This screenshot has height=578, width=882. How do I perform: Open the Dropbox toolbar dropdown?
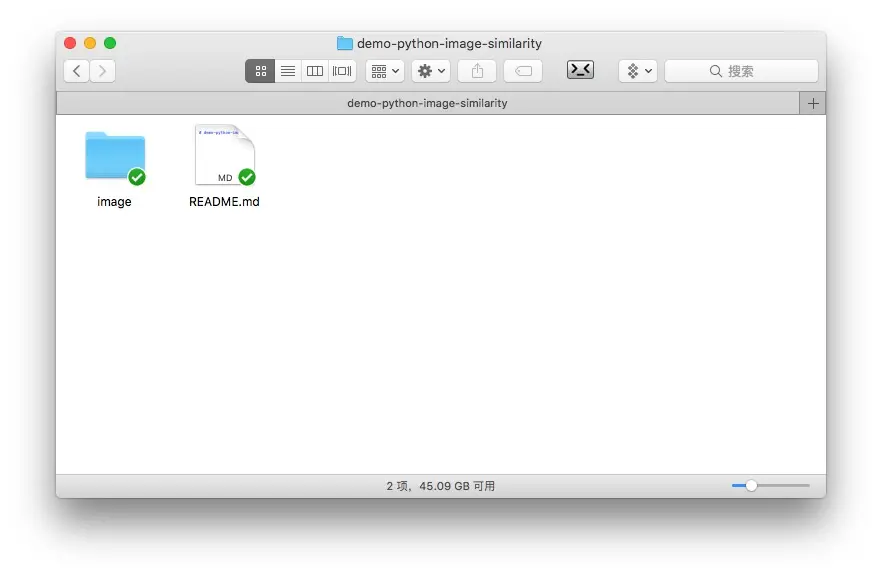coord(638,71)
